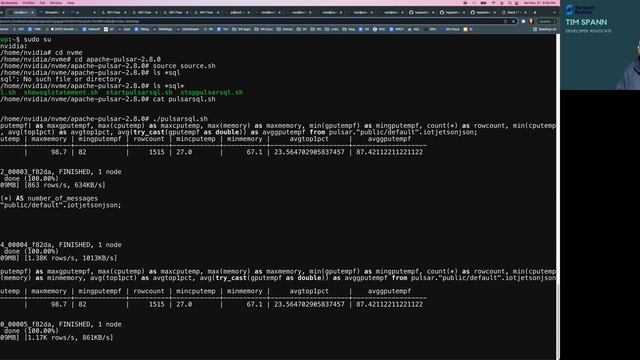The height and width of the screenshot is (360, 640).
Task: Click '4_00004_f82da, FINISHED, 1 node' status line
Action: tap(61, 245)
